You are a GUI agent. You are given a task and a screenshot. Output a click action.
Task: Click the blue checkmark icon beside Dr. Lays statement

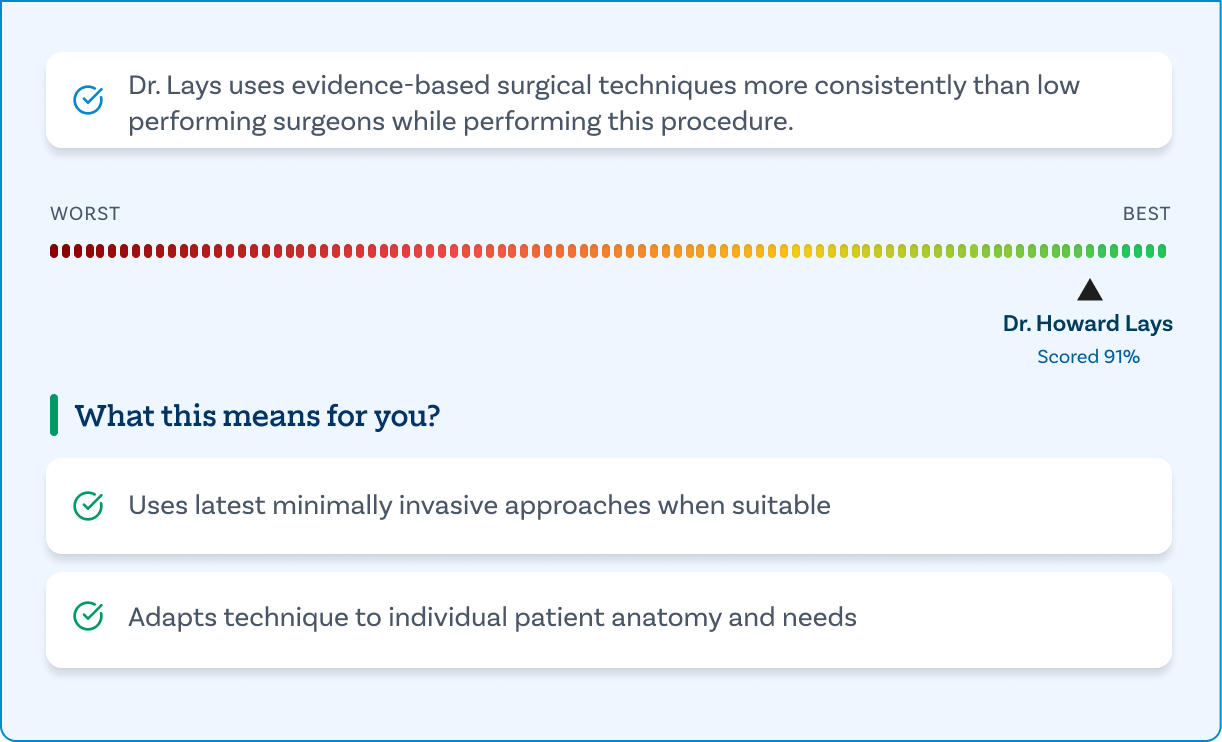(x=89, y=100)
